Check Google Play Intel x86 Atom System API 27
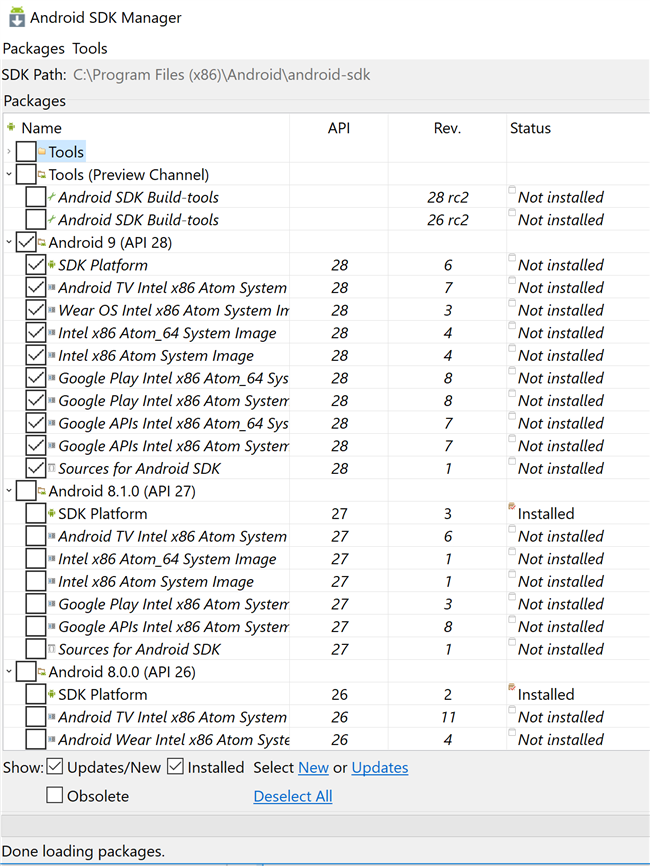The width and height of the screenshot is (650, 866). tap(36, 604)
